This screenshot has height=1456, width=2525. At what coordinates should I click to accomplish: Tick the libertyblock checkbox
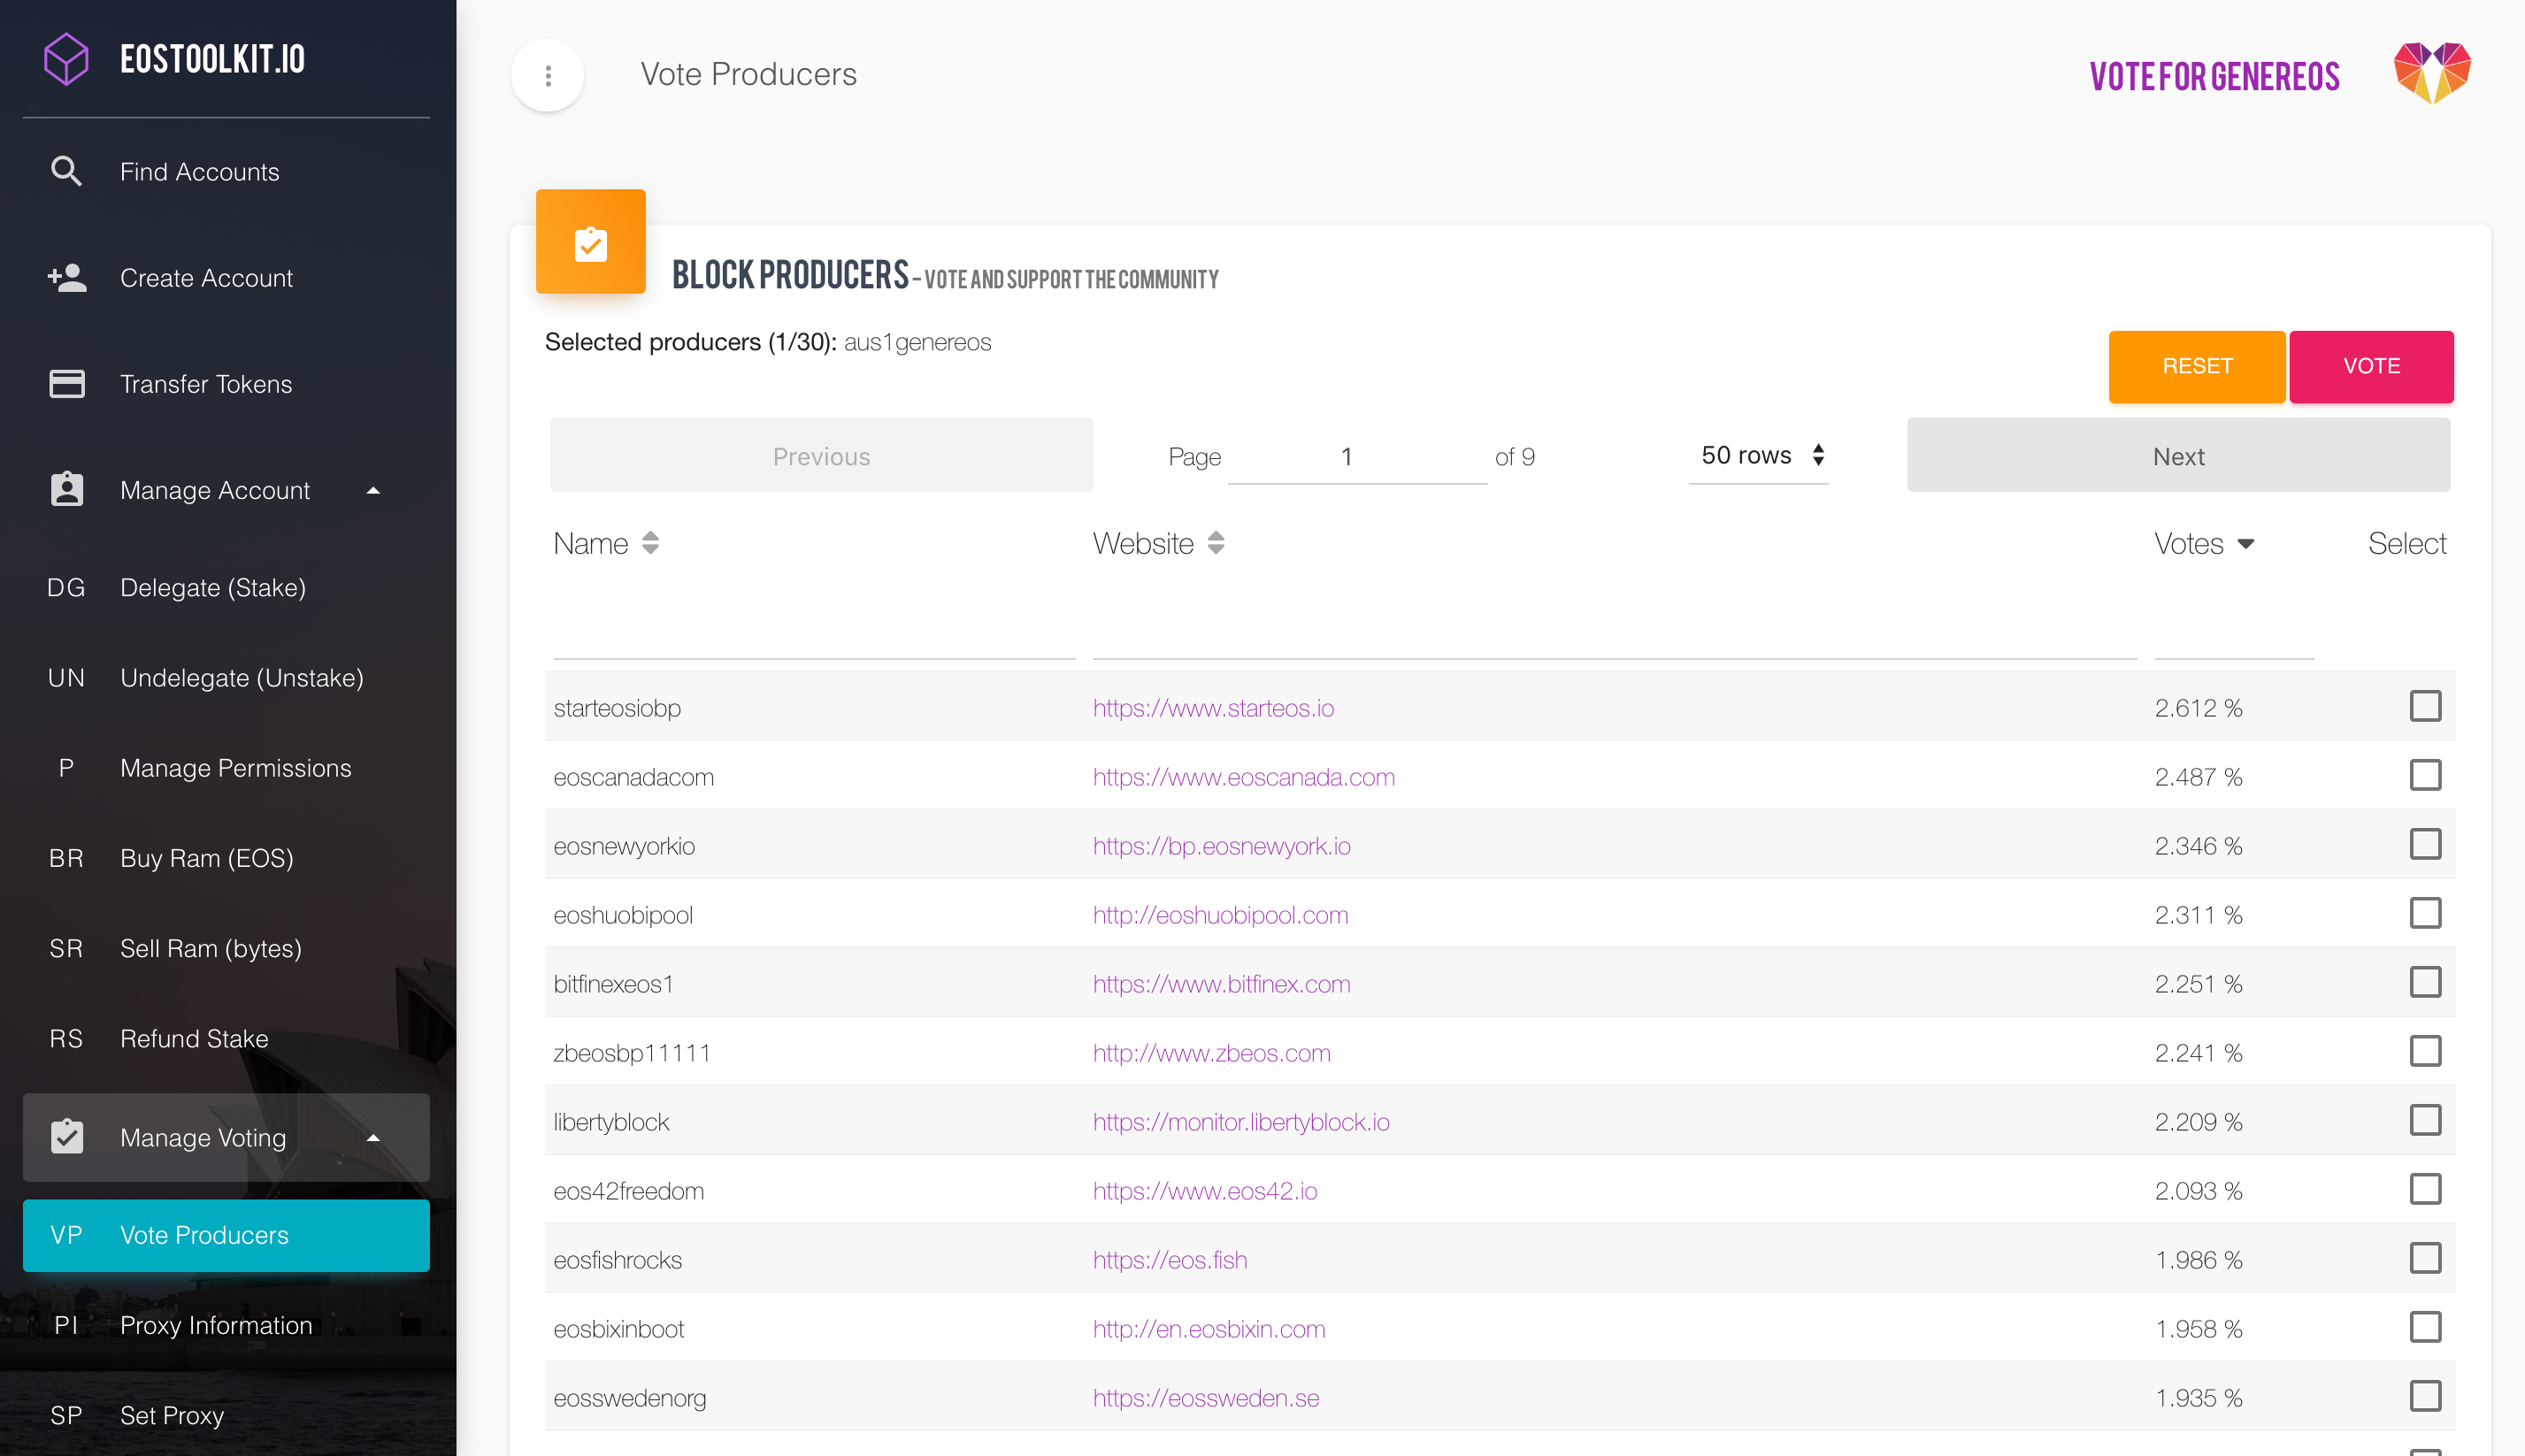[x=2425, y=1120]
